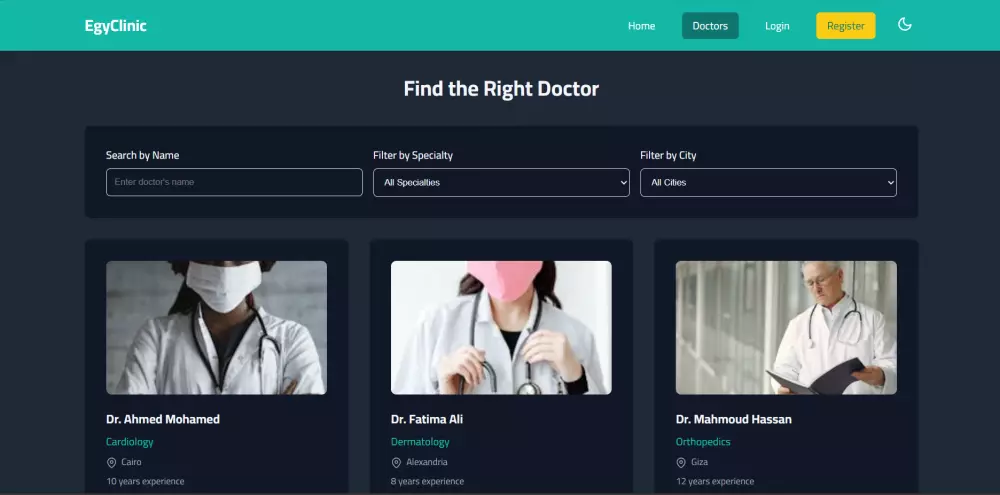Click the yellow Register button
1000x495 pixels.
click(846, 26)
